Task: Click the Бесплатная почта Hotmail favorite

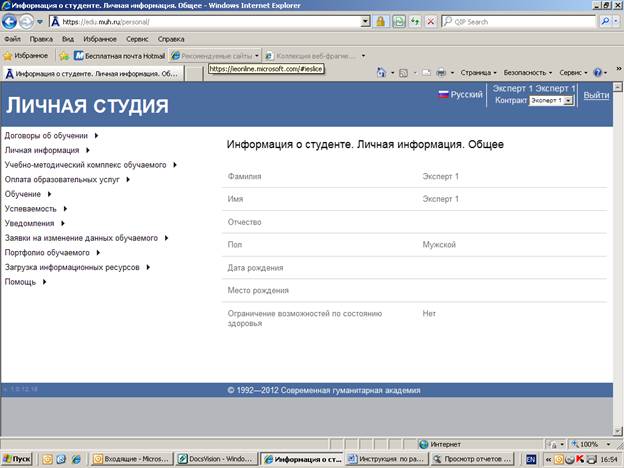Action: tap(118, 55)
